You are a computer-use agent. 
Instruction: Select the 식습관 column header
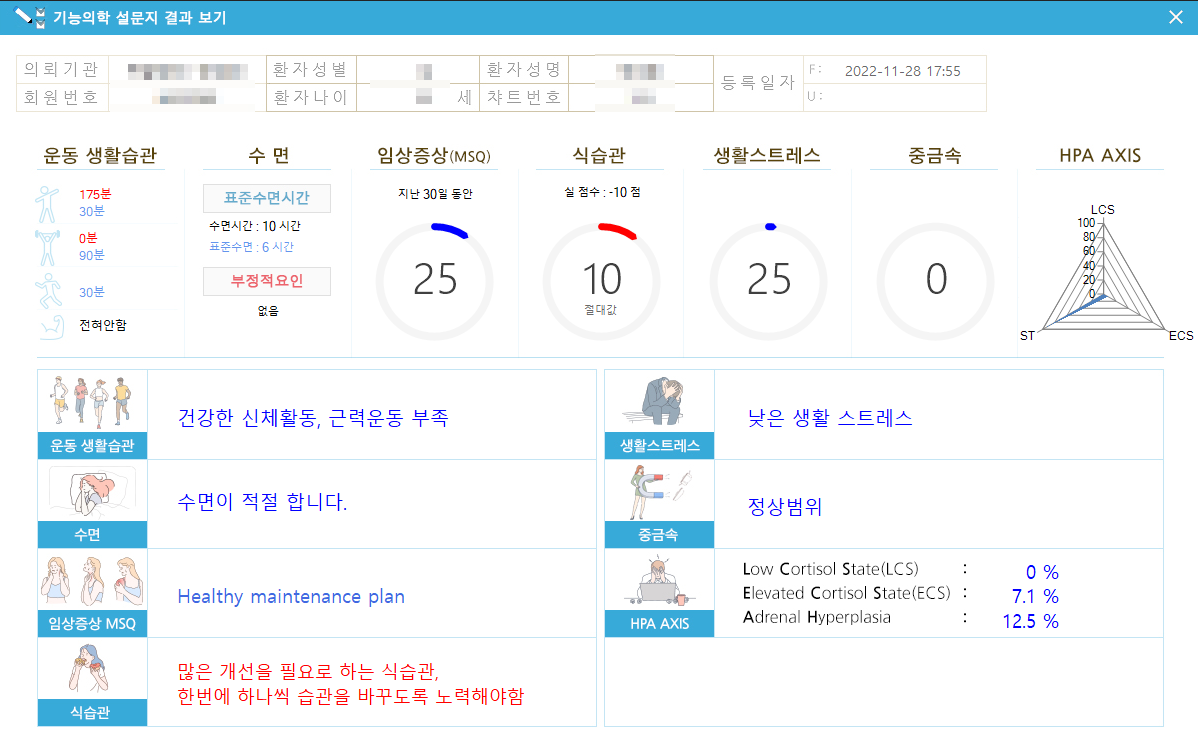pyautogui.click(x=600, y=156)
